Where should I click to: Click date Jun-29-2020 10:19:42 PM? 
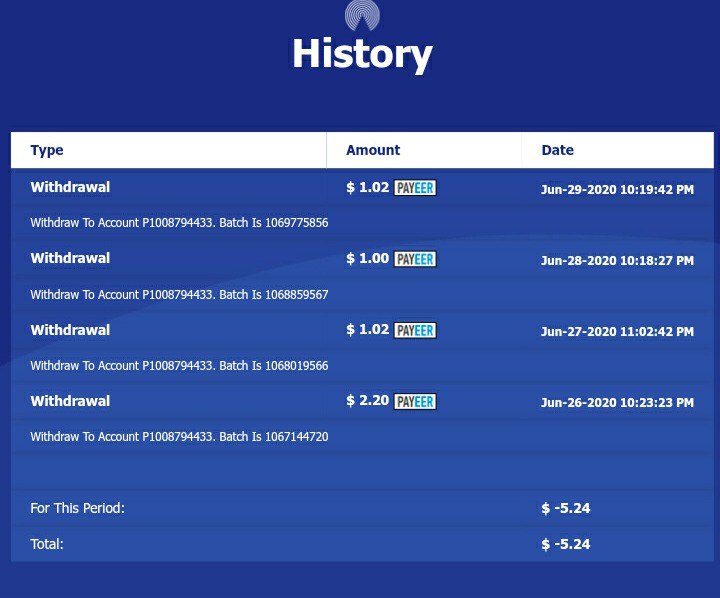(x=617, y=190)
